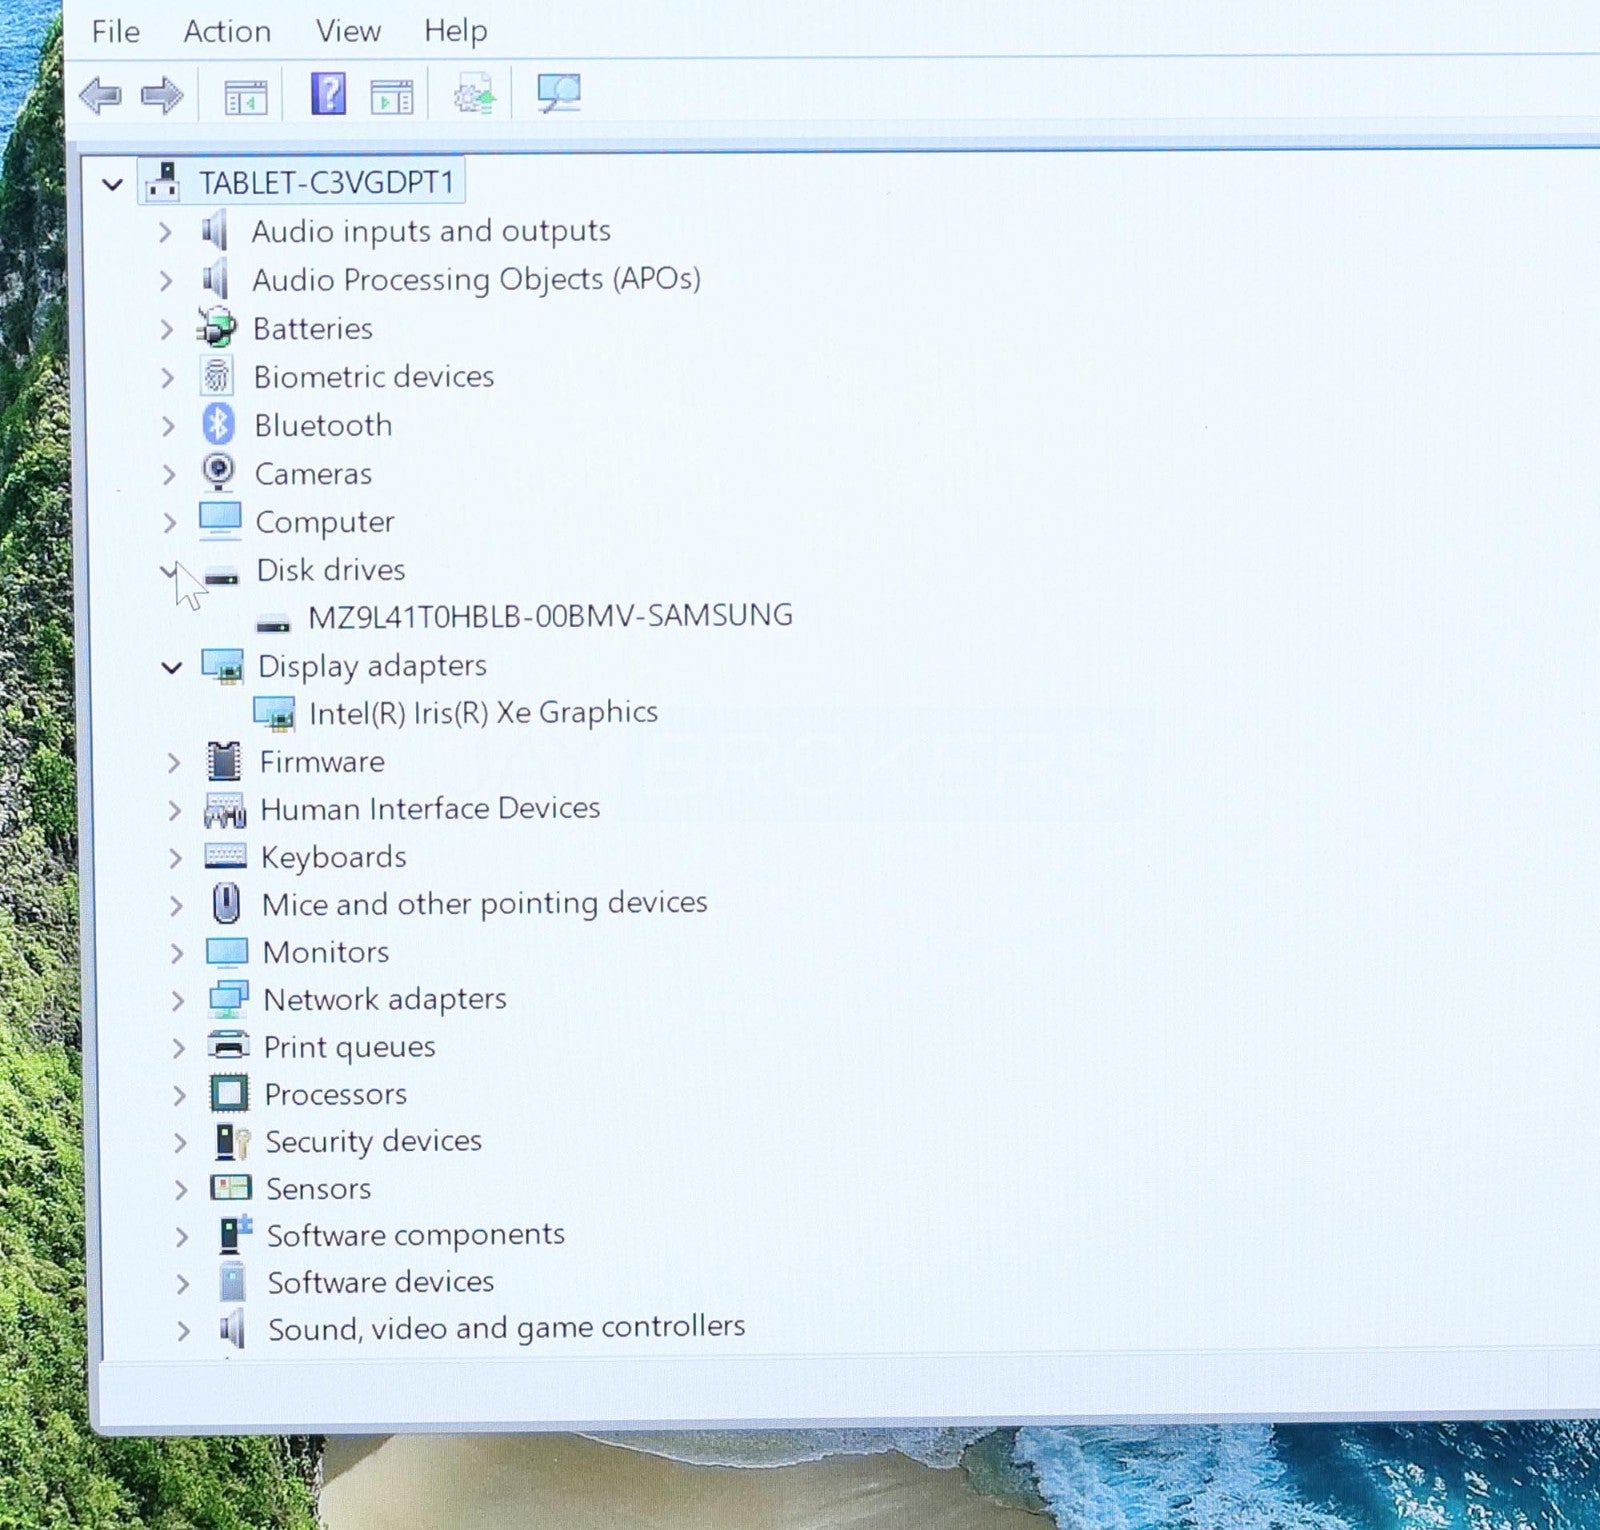The height and width of the screenshot is (1530, 1600).
Task: Click the Forward arrow toolbar icon
Action: pos(161,96)
